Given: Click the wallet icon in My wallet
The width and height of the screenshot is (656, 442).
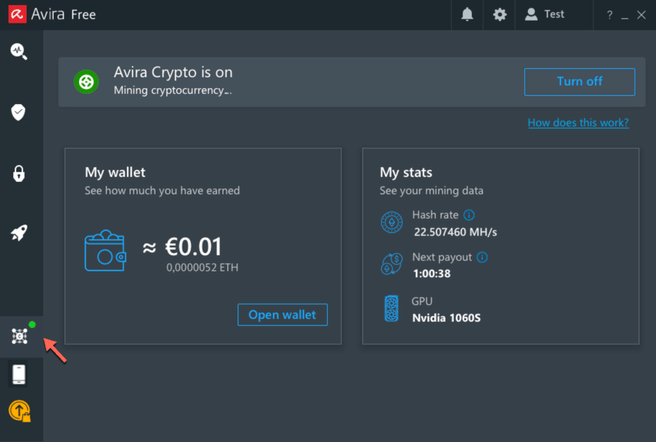Looking at the screenshot, I should 105,254.
